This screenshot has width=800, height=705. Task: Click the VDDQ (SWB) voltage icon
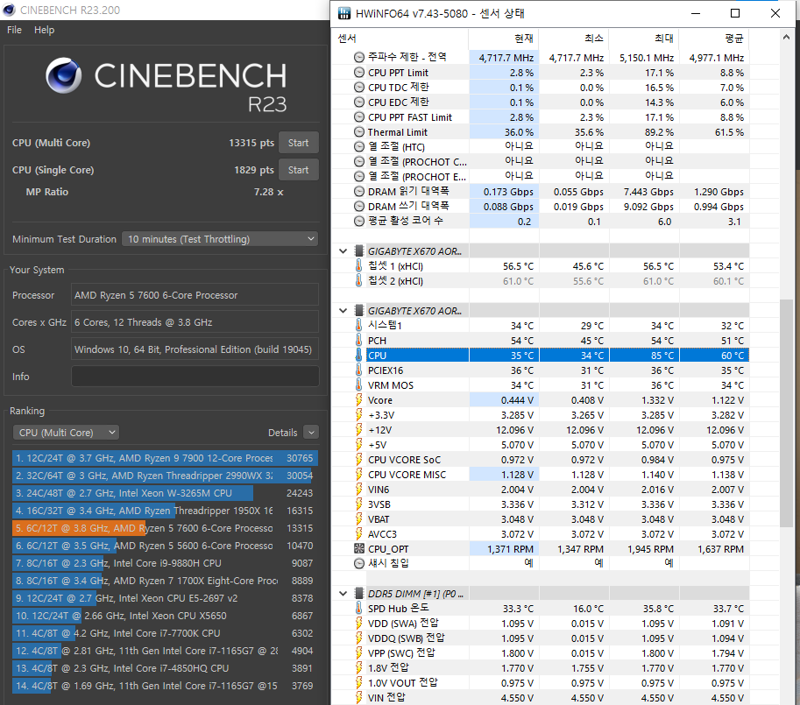click(359, 638)
